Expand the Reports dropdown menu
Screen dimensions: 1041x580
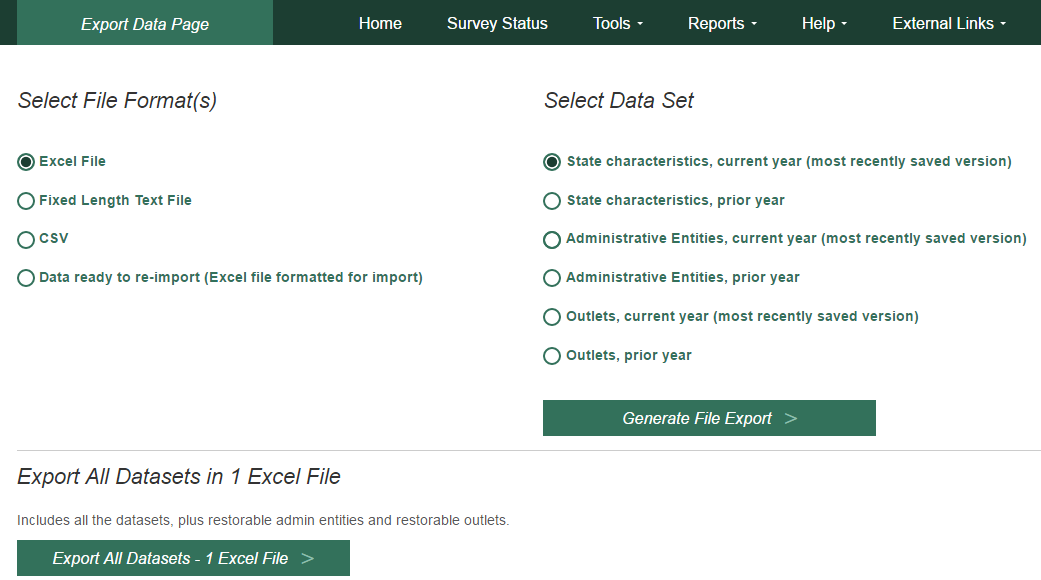tap(722, 23)
